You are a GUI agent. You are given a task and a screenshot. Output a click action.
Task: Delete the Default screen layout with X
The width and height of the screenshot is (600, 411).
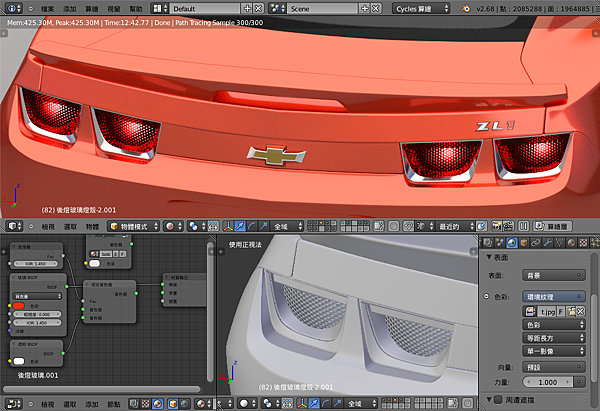[x=259, y=8]
